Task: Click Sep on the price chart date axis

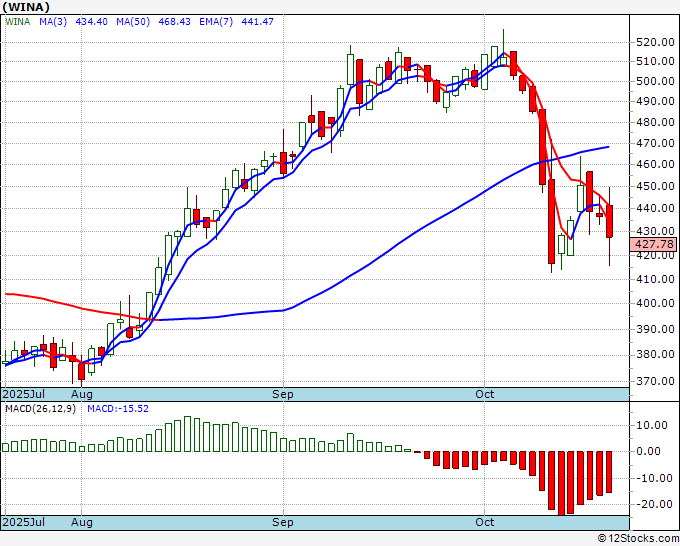Action: point(283,394)
